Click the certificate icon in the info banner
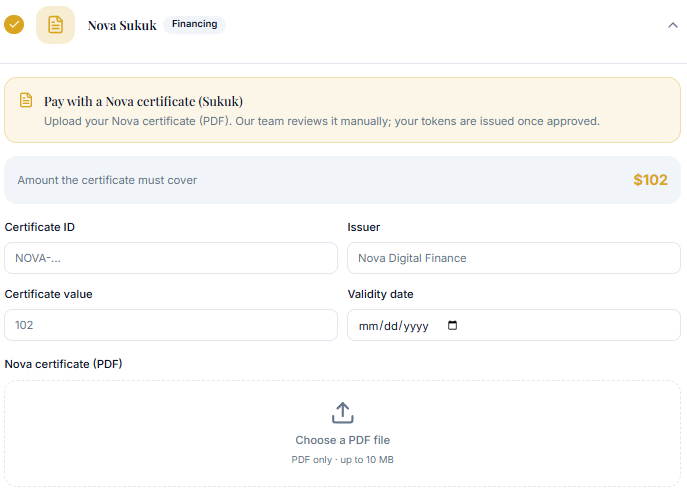Viewport: 687px width, 495px height. pyautogui.click(x=26, y=100)
